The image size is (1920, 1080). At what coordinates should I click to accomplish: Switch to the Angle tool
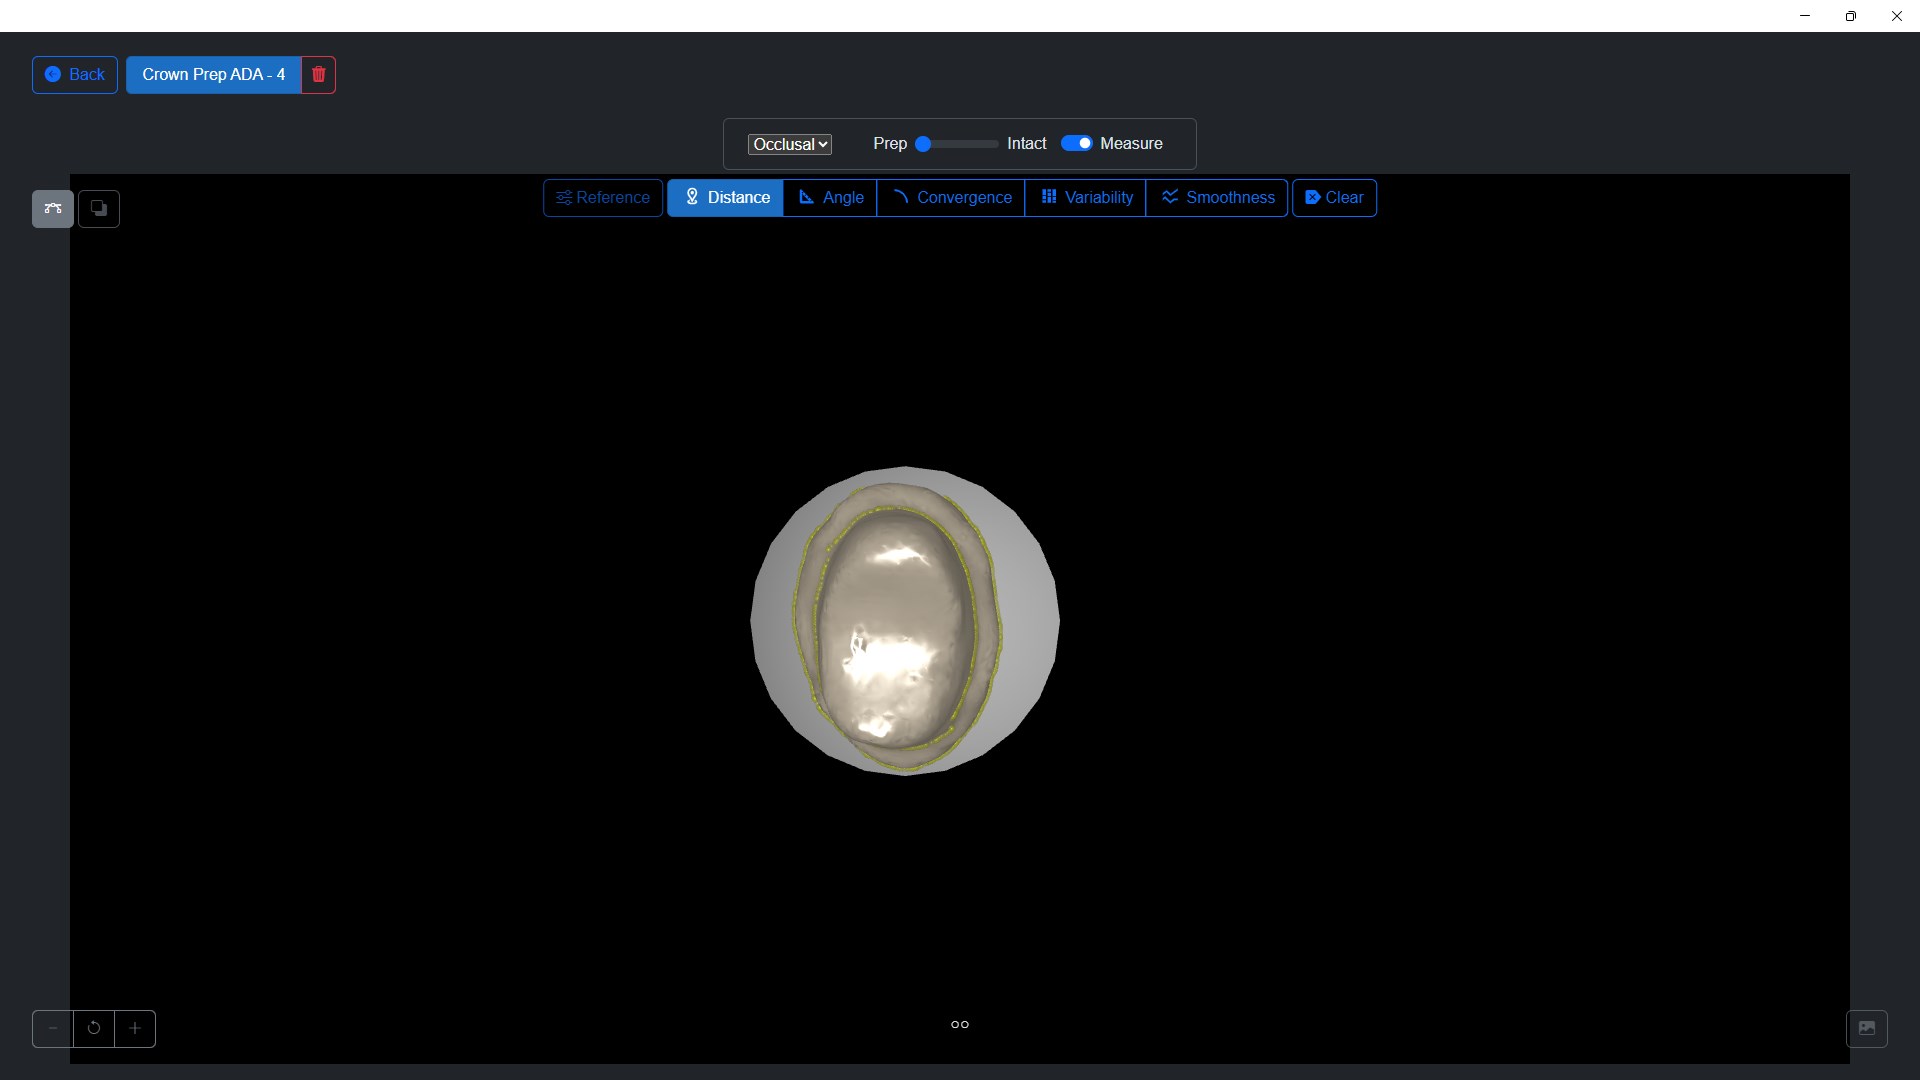pos(830,198)
